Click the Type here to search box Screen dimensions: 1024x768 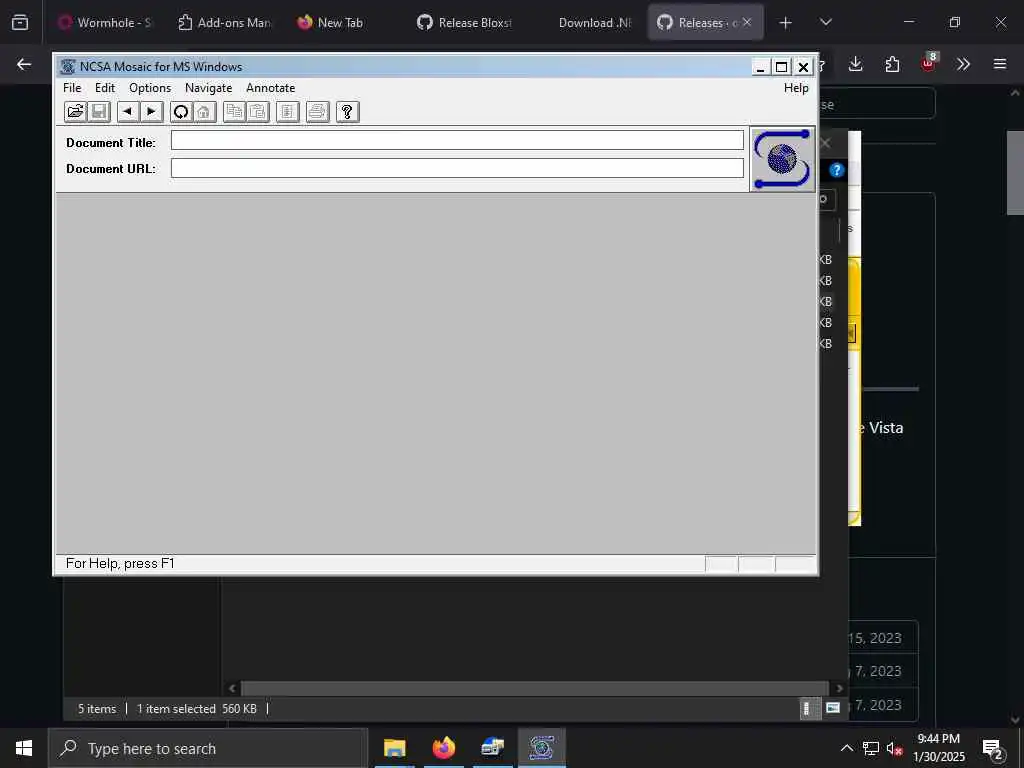[208, 748]
